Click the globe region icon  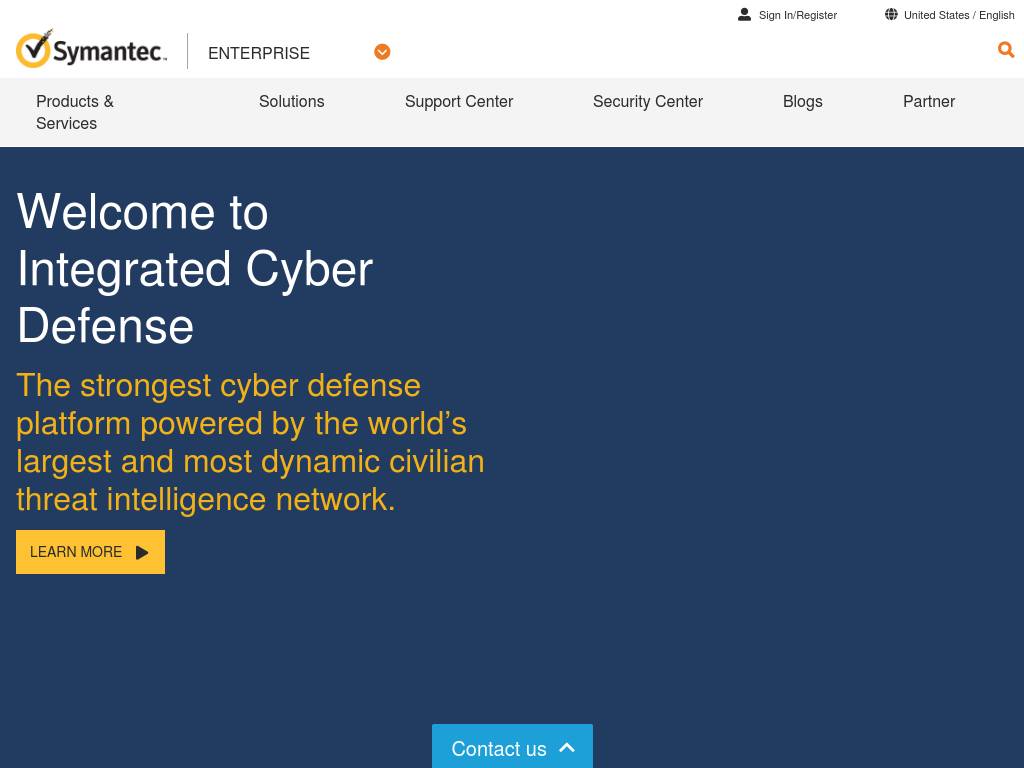891,15
